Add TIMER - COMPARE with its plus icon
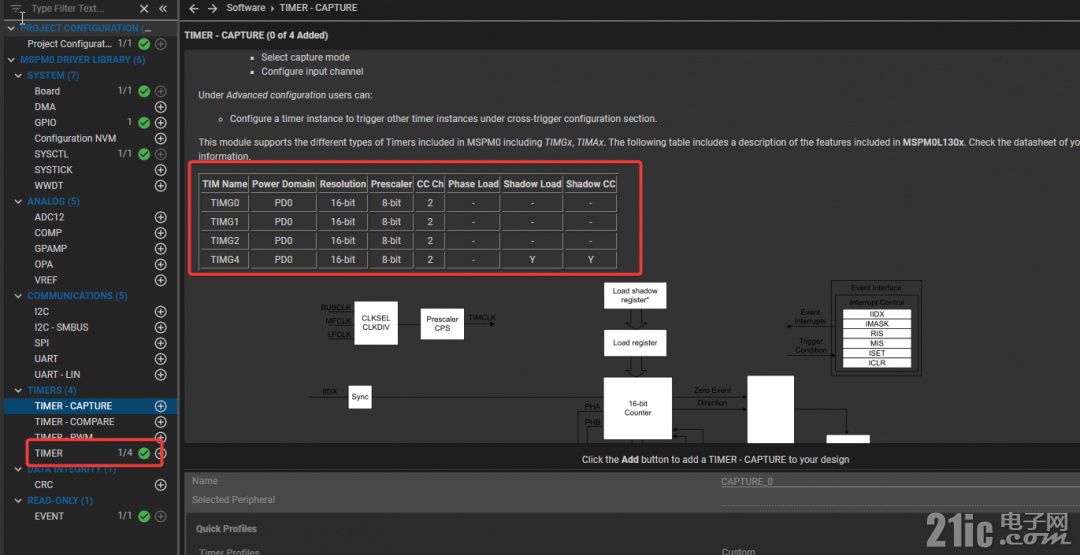The width and height of the screenshot is (1080, 555). click(160, 421)
